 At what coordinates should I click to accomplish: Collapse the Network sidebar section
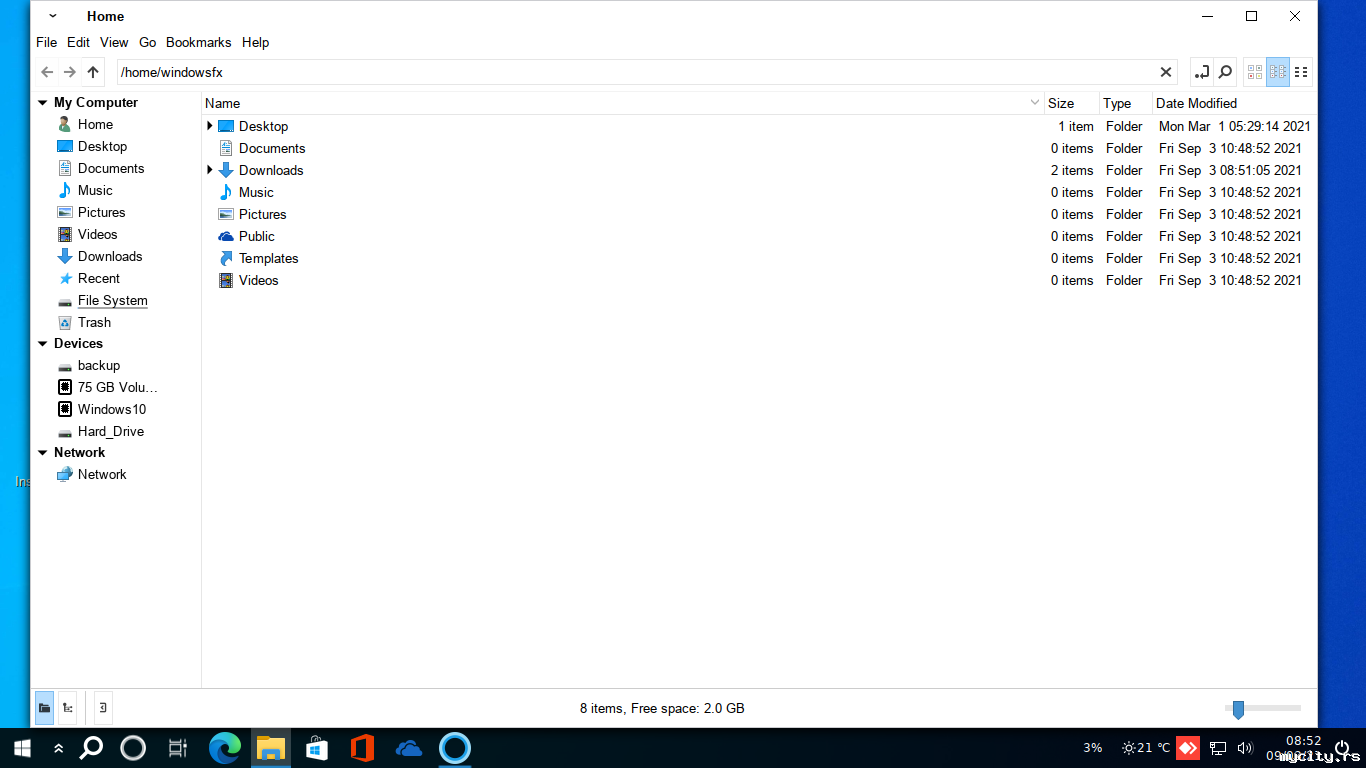(42, 453)
